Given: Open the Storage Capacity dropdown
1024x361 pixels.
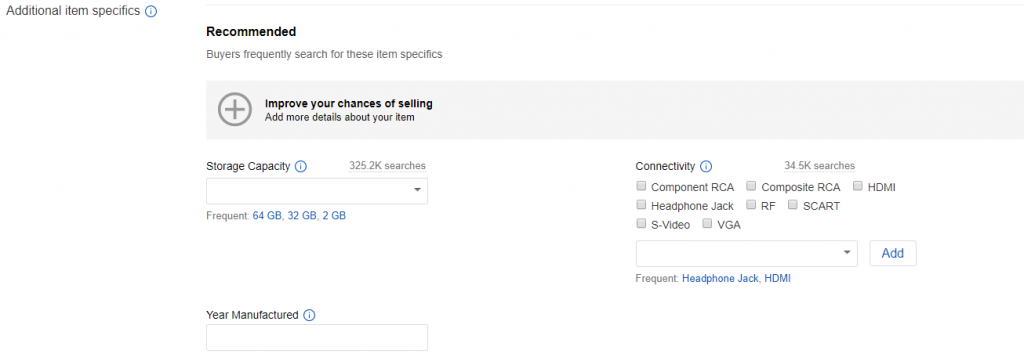Looking at the screenshot, I should point(317,191).
